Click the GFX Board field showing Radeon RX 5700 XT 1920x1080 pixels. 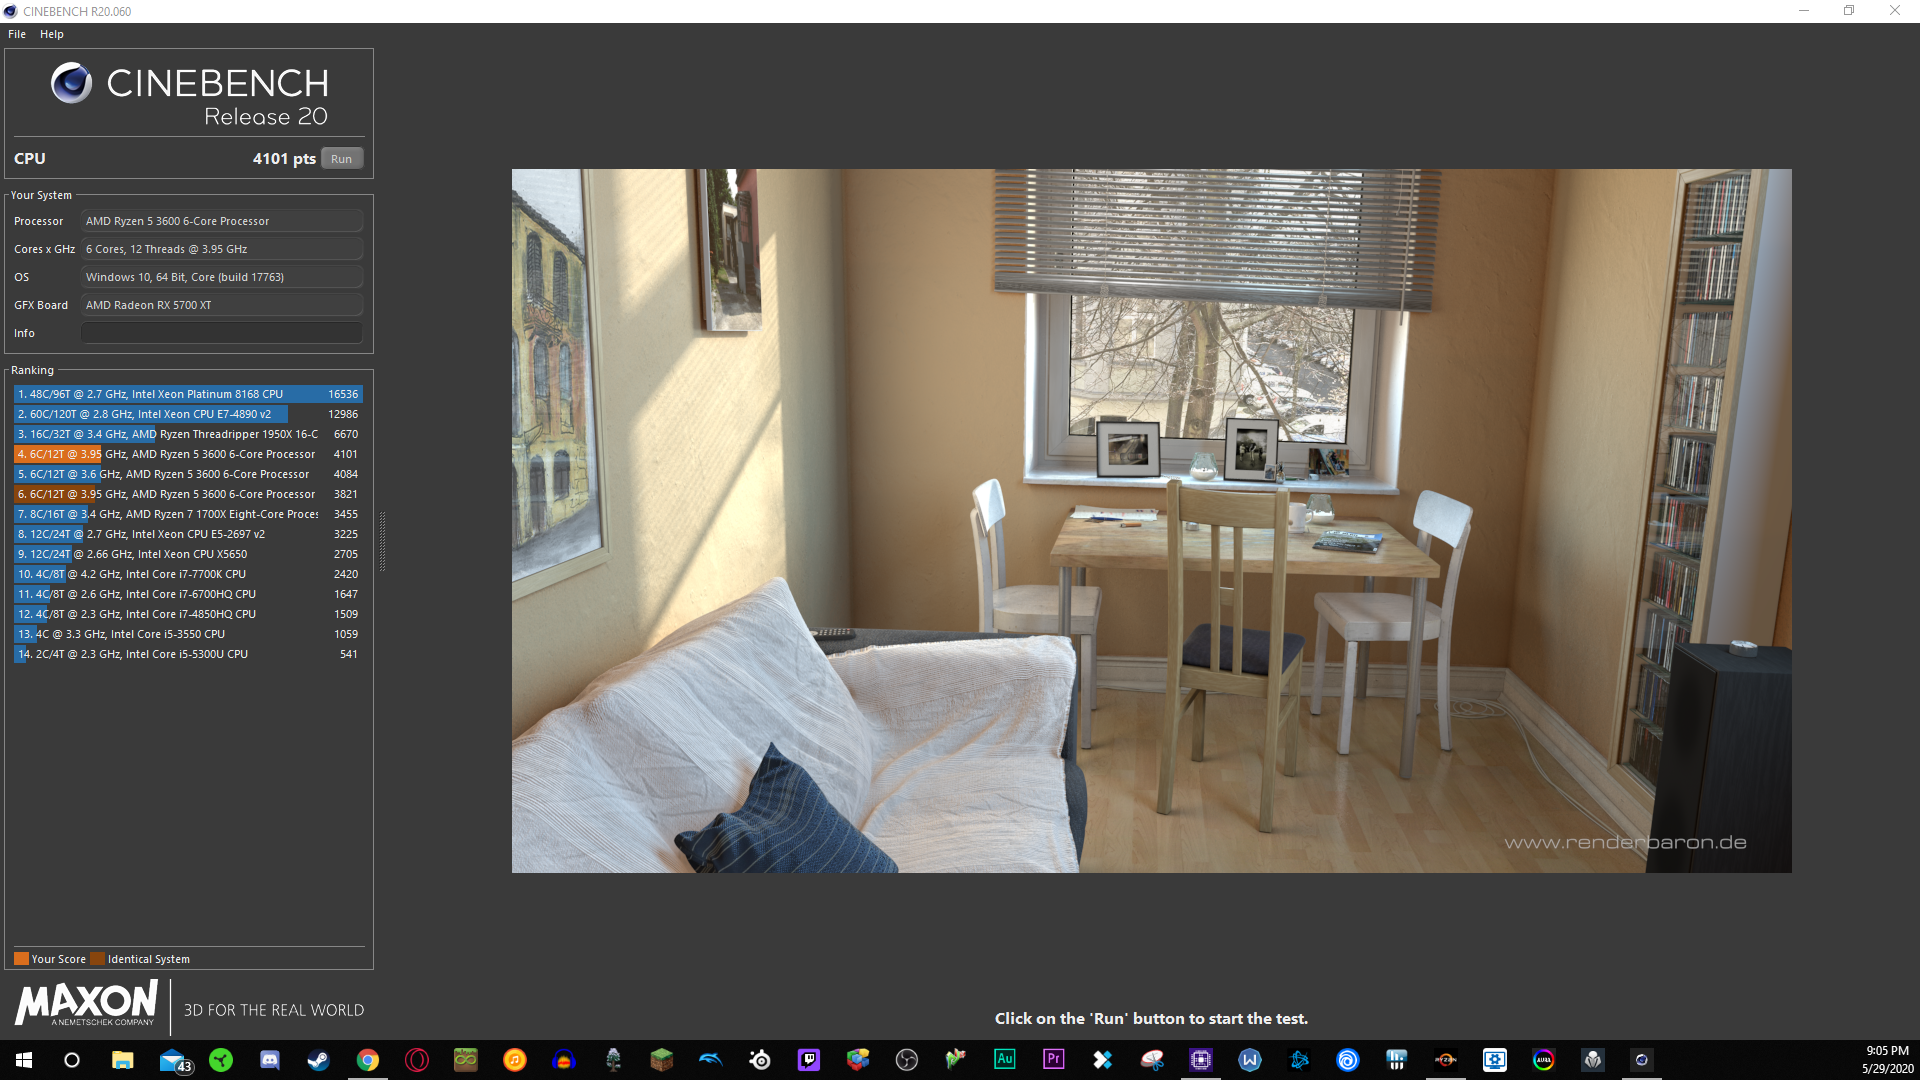point(222,305)
